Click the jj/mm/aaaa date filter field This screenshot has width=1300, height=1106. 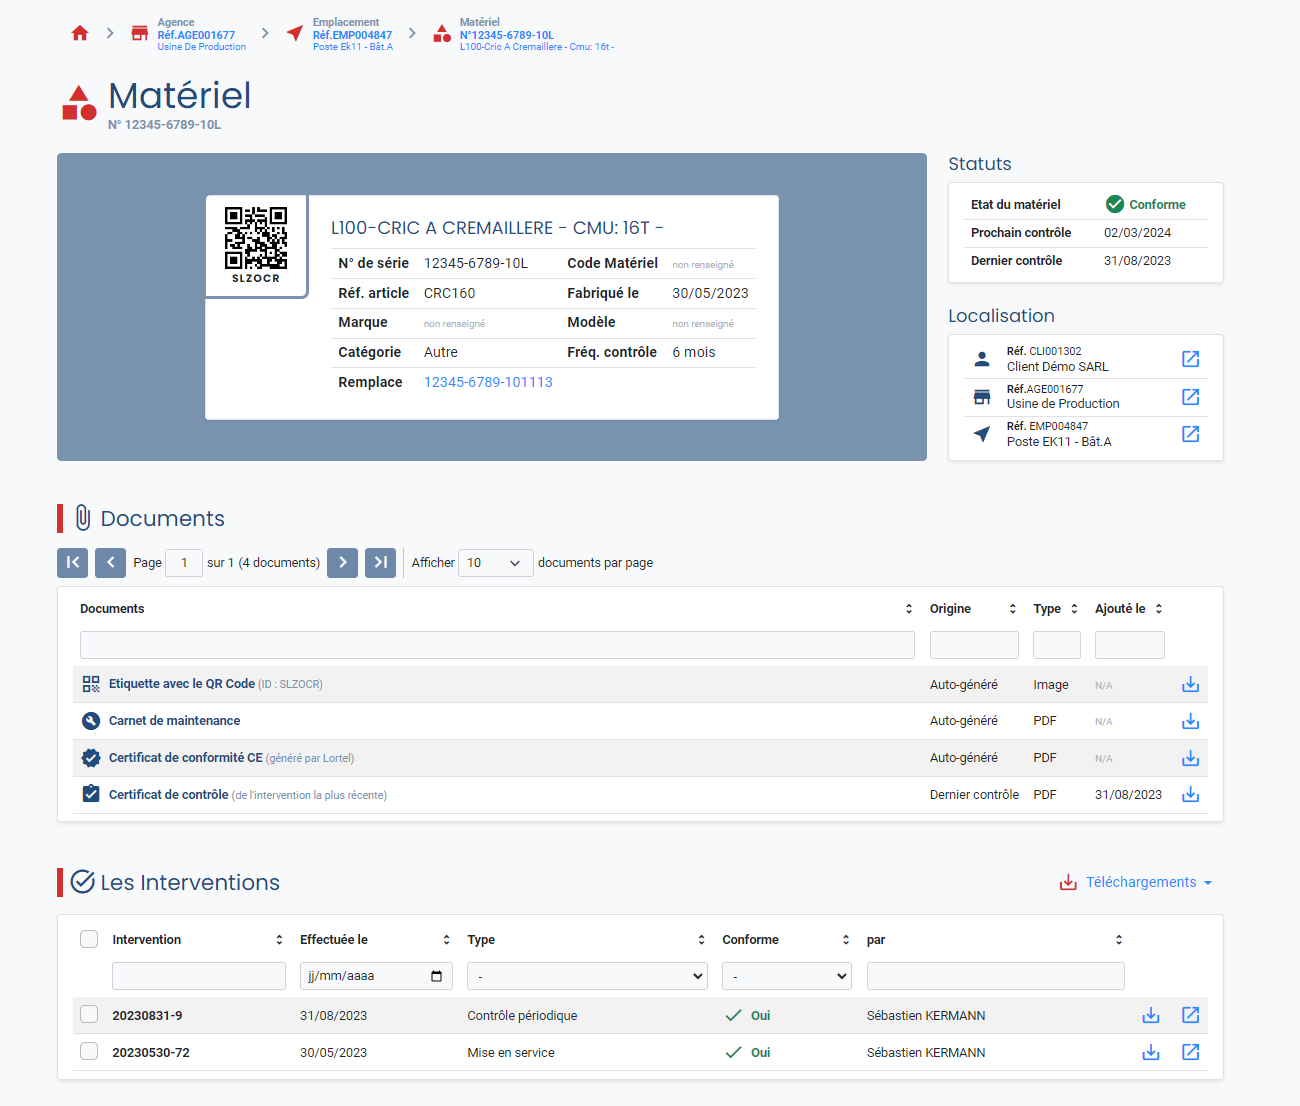tap(376, 976)
